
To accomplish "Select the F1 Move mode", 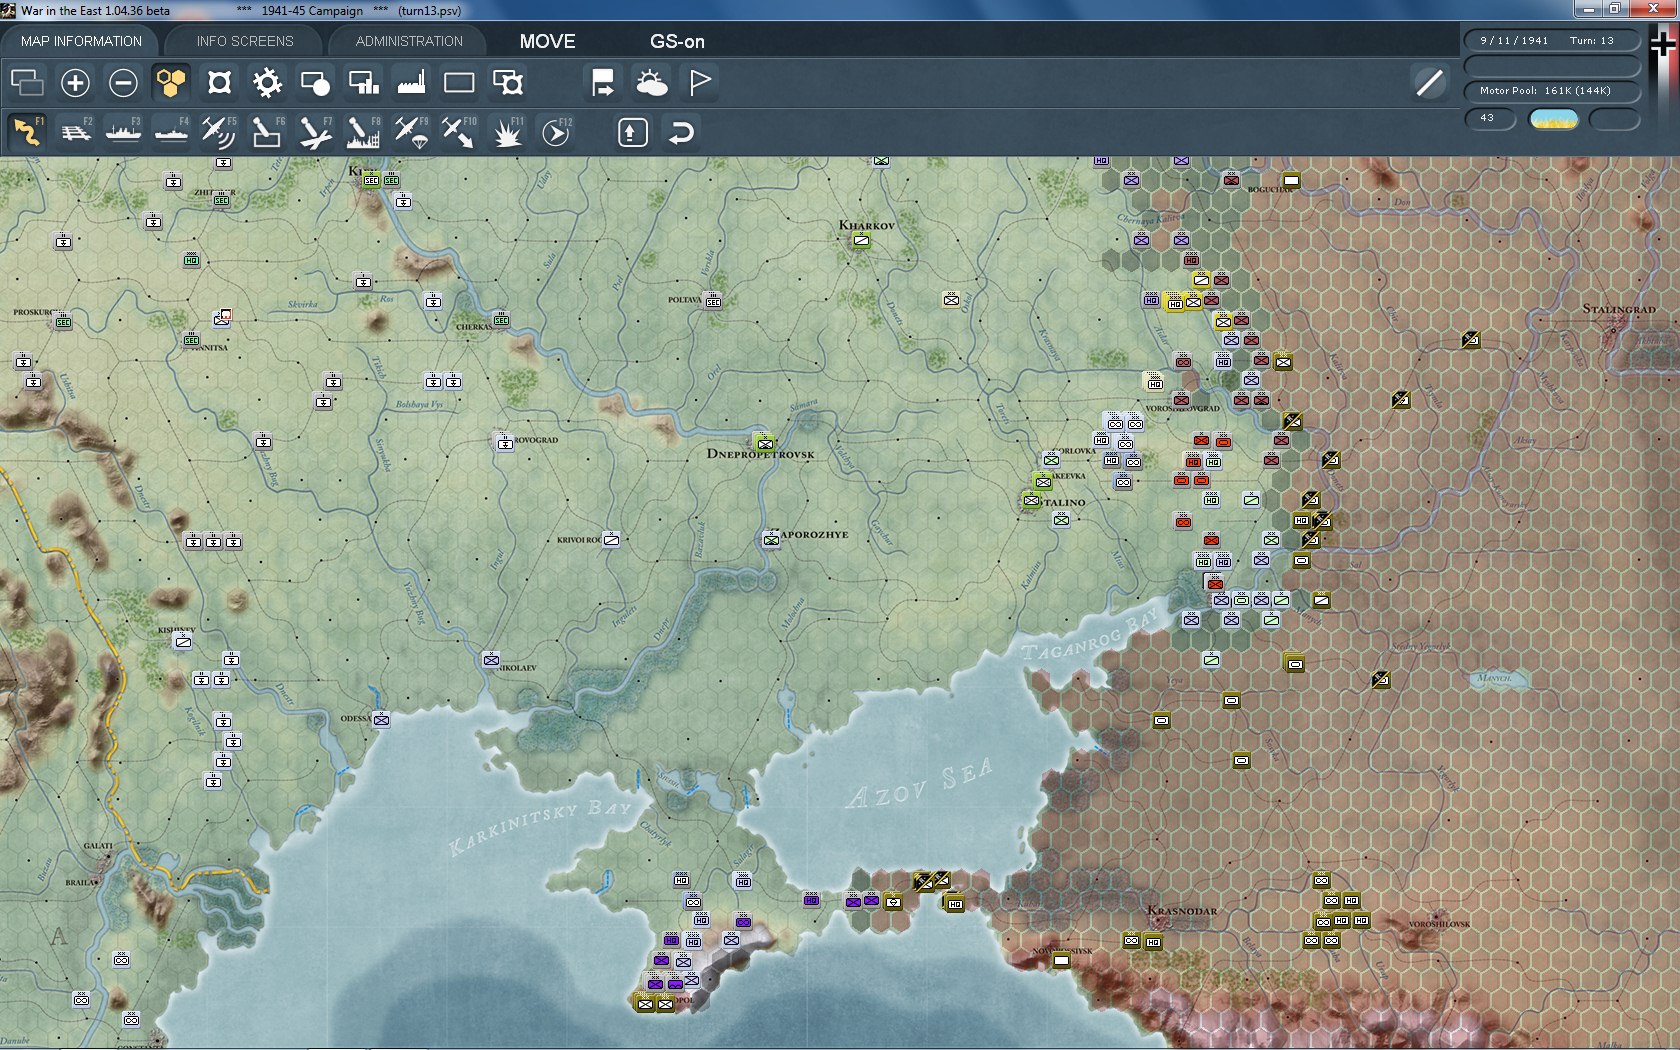I will pyautogui.click(x=27, y=132).
